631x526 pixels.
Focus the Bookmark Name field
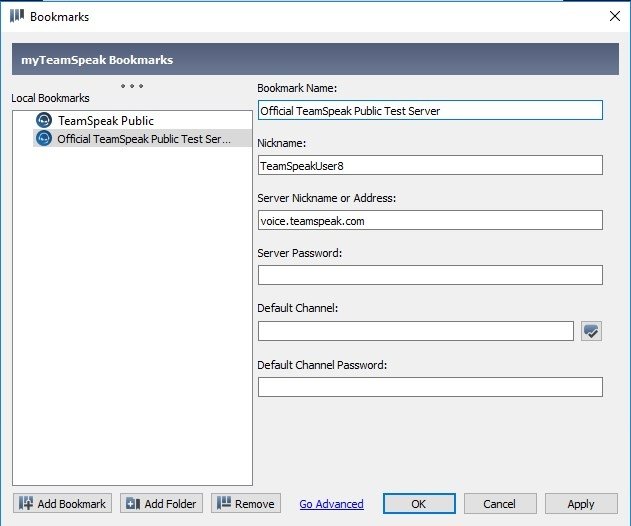[430, 110]
